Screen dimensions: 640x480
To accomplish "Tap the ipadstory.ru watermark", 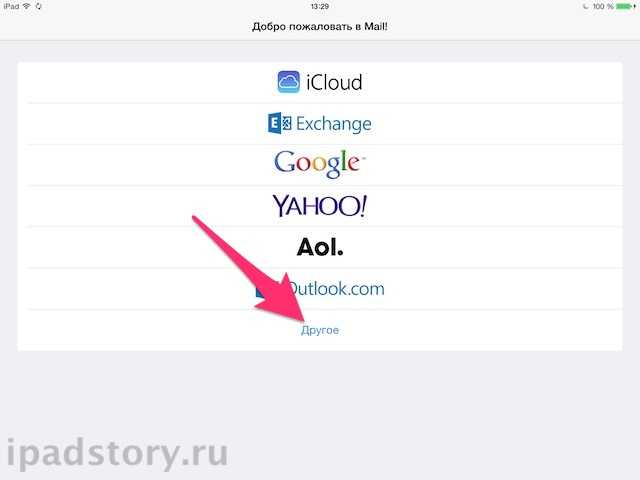I will coord(118,454).
